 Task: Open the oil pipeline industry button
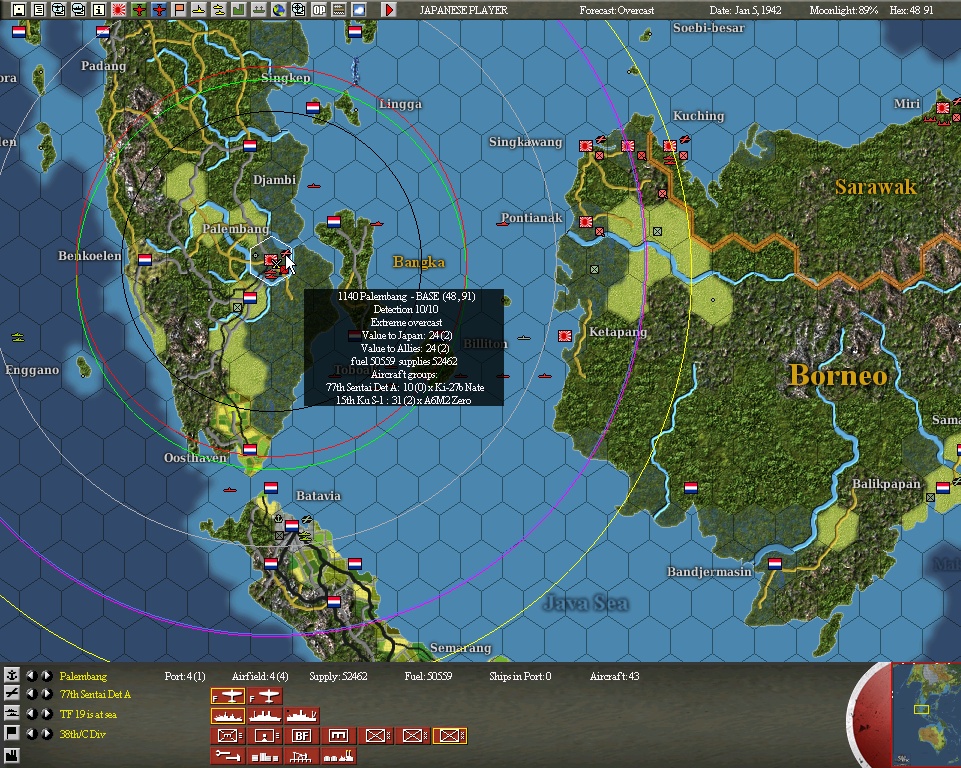227,756
